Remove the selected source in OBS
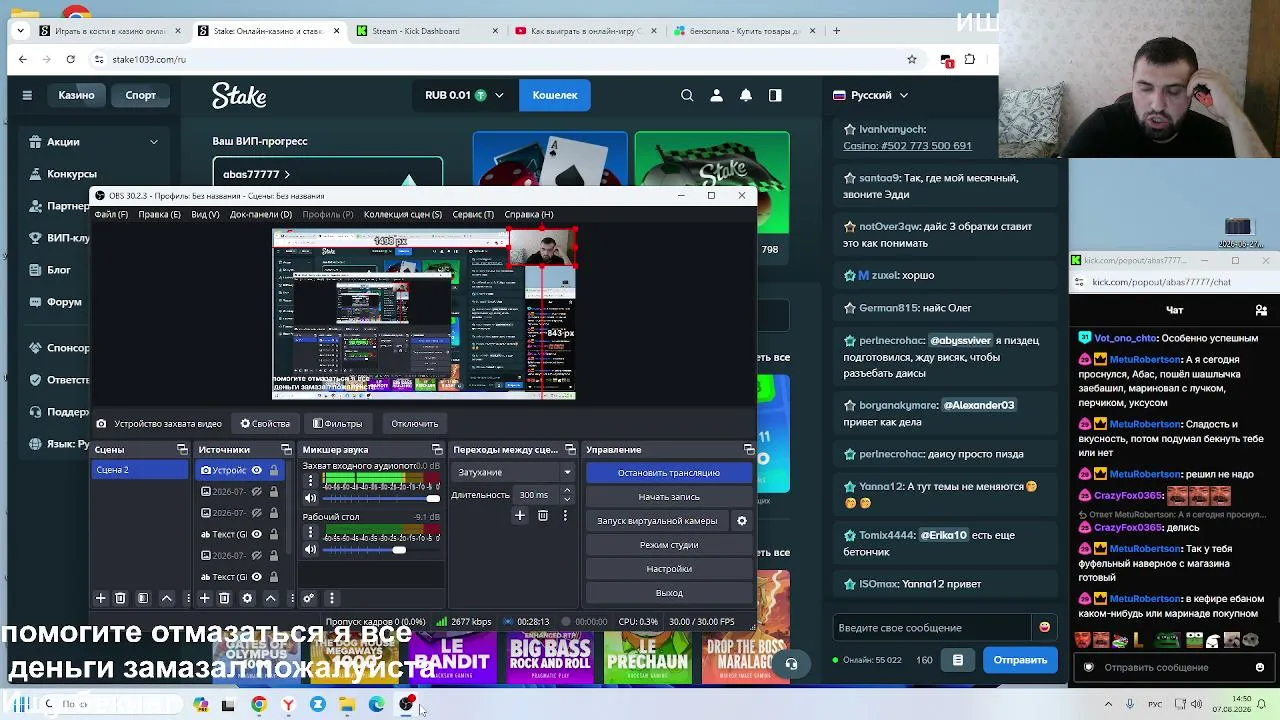The image size is (1280, 720). [224, 598]
